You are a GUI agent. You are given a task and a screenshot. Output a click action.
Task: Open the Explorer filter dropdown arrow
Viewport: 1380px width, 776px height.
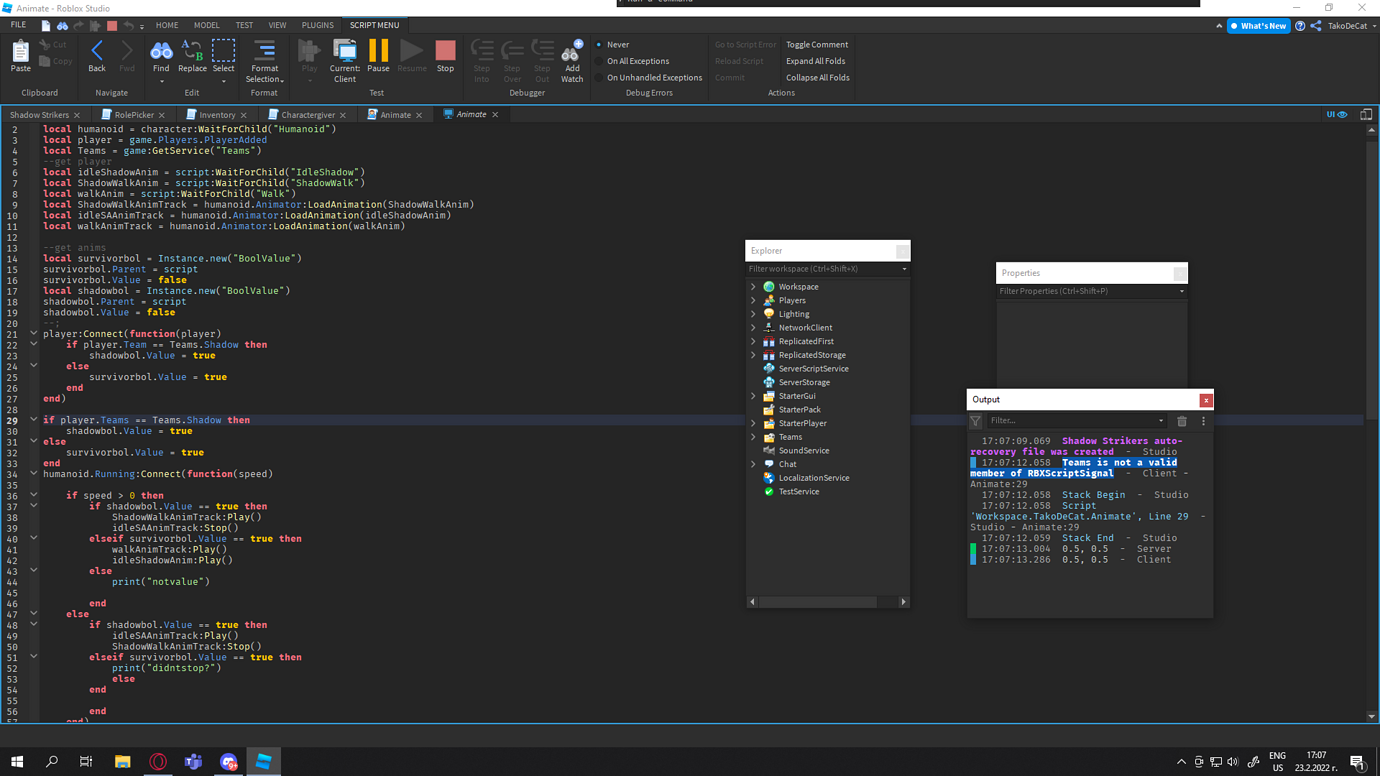(904, 269)
